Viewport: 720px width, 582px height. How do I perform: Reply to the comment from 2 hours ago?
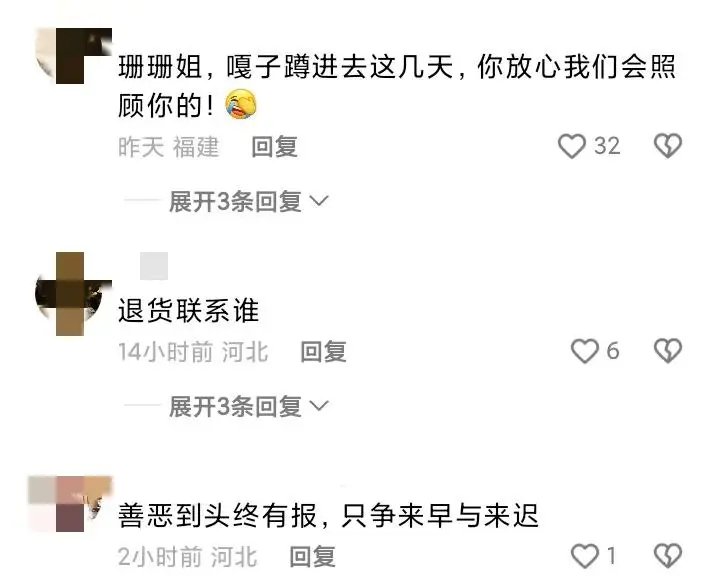(312, 557)
